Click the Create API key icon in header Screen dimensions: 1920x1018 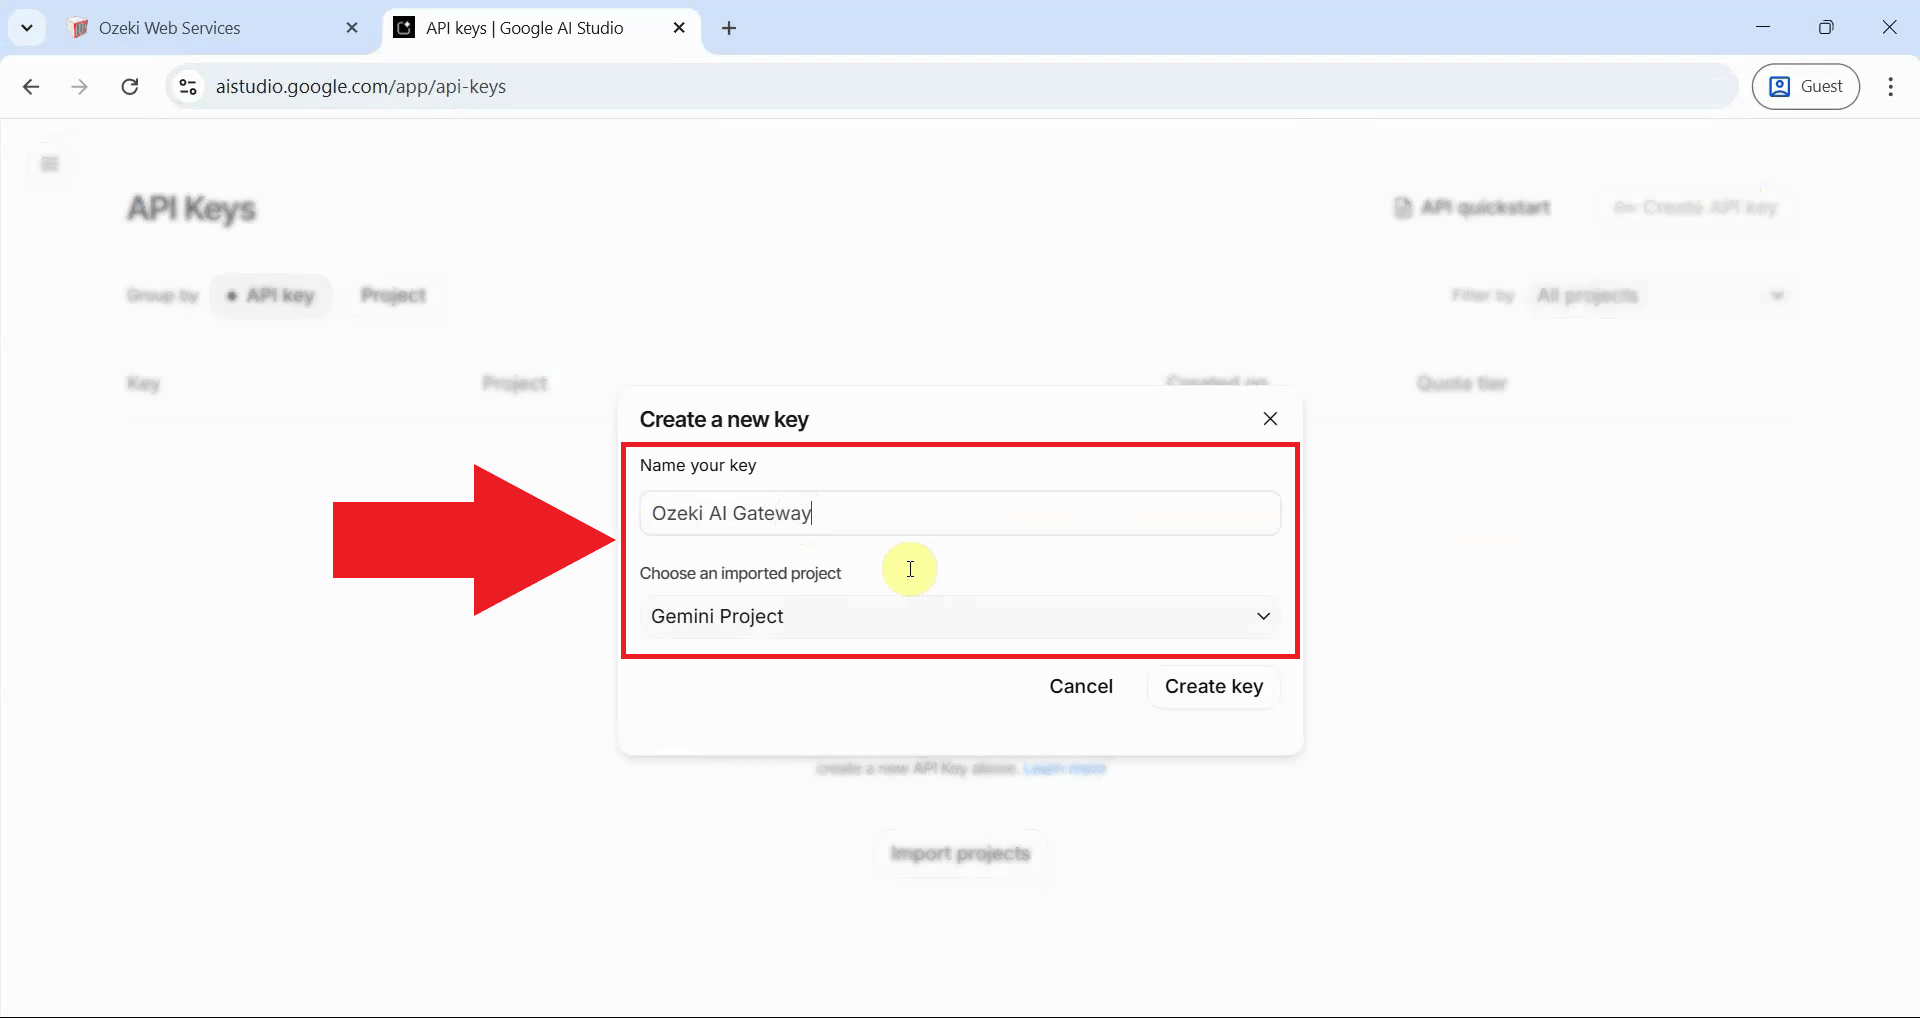[1695, 208]
